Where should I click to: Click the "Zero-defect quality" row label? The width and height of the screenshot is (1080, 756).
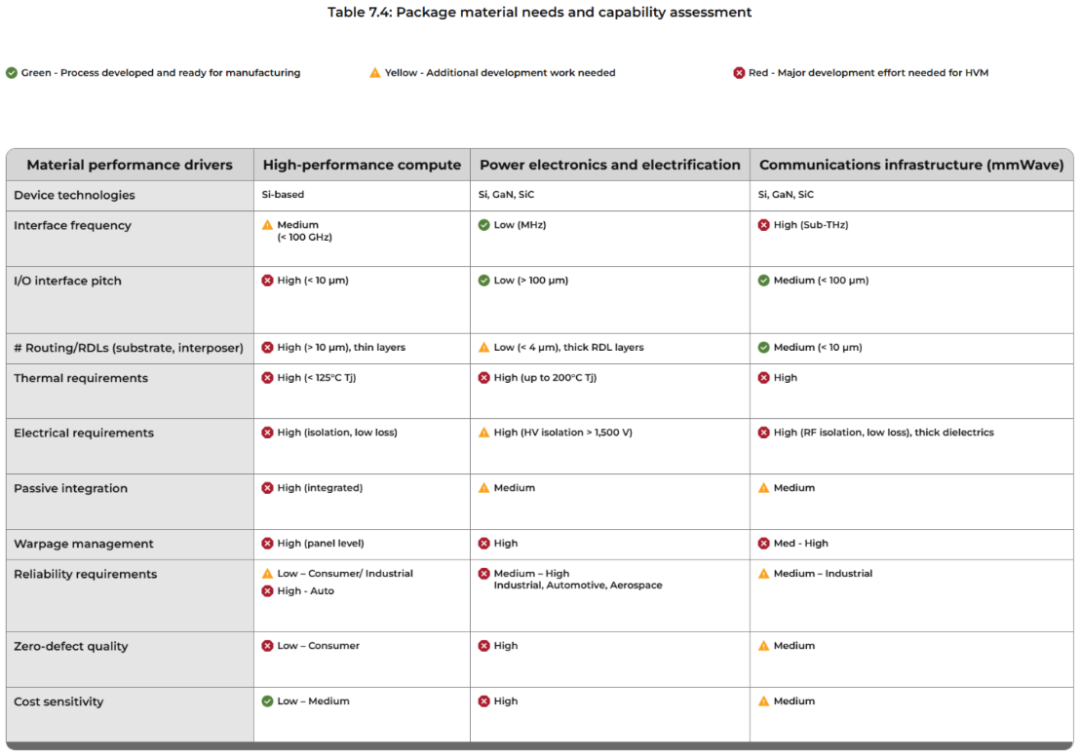(71, 646)
